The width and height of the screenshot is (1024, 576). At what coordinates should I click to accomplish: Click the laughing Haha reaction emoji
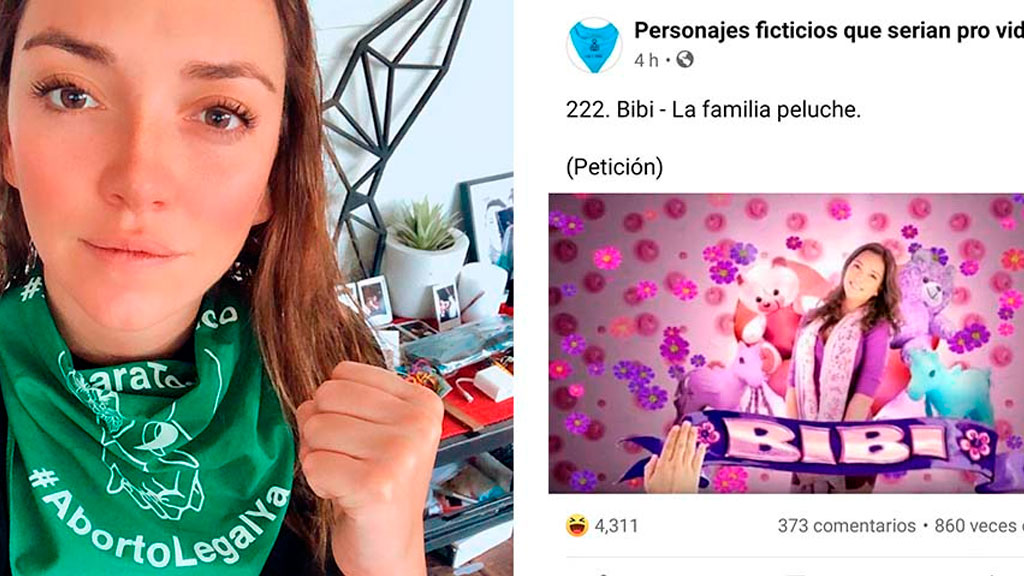coord(577,526)
